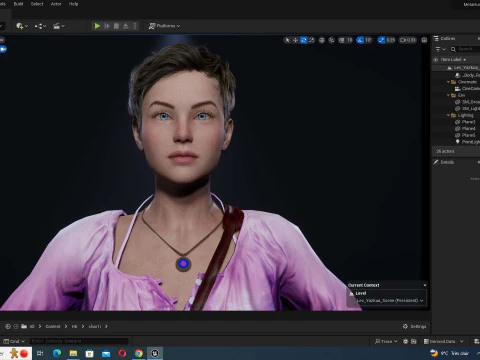Choose the Scale gizmo tool
The height and width of the screenshot is (360, 480).
click(312, 40)
